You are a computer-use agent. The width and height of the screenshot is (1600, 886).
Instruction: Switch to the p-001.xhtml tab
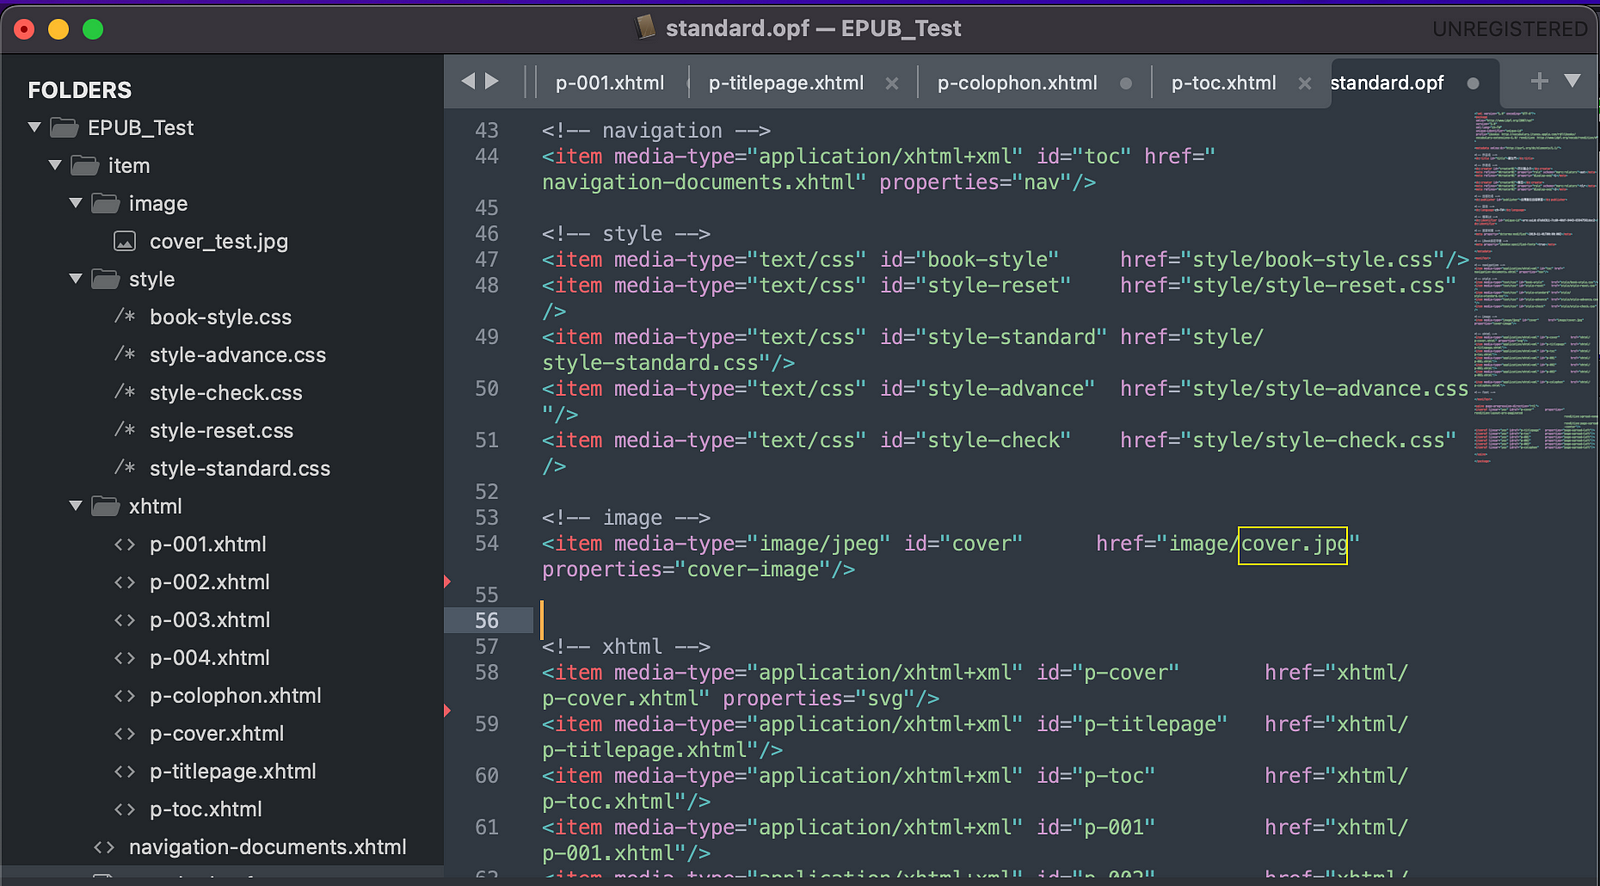coord(610,83)
